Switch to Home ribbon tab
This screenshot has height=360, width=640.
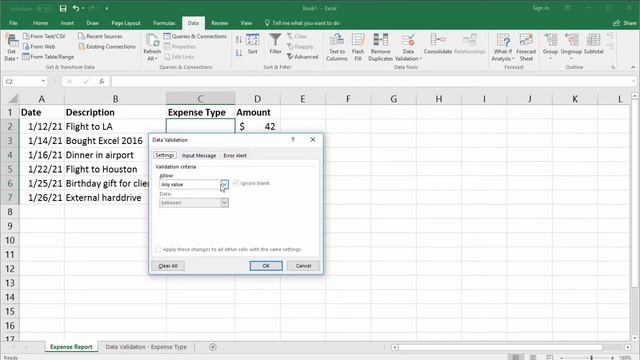tap(40, 23)
